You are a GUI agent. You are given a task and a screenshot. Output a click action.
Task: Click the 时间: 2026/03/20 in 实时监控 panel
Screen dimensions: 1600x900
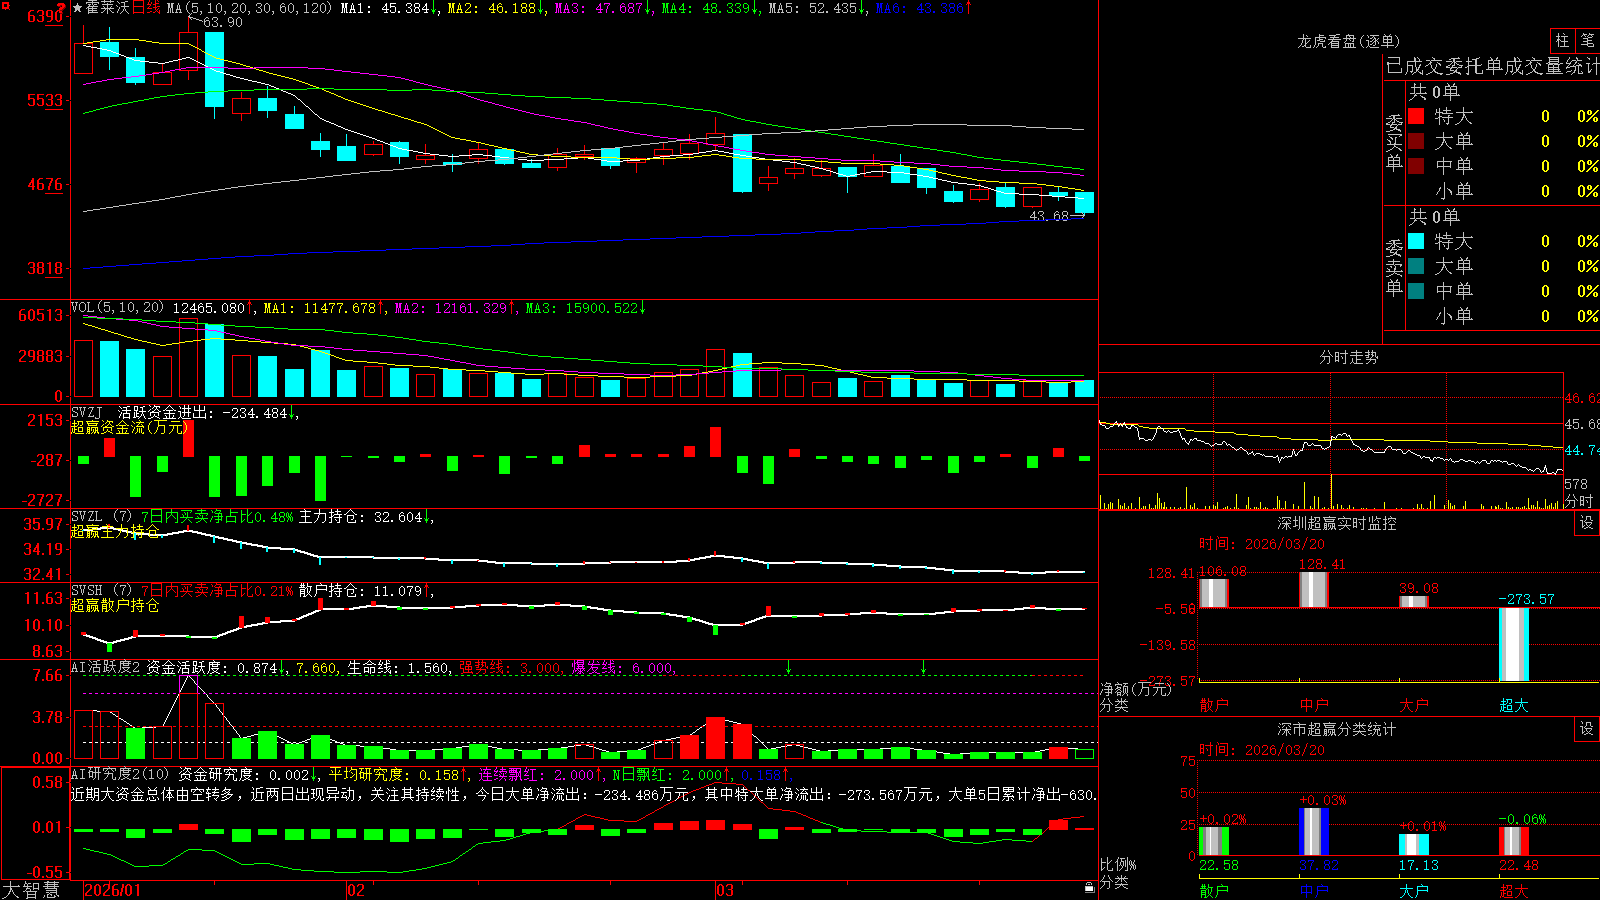pyautogui.click(x=1261, y=544)
